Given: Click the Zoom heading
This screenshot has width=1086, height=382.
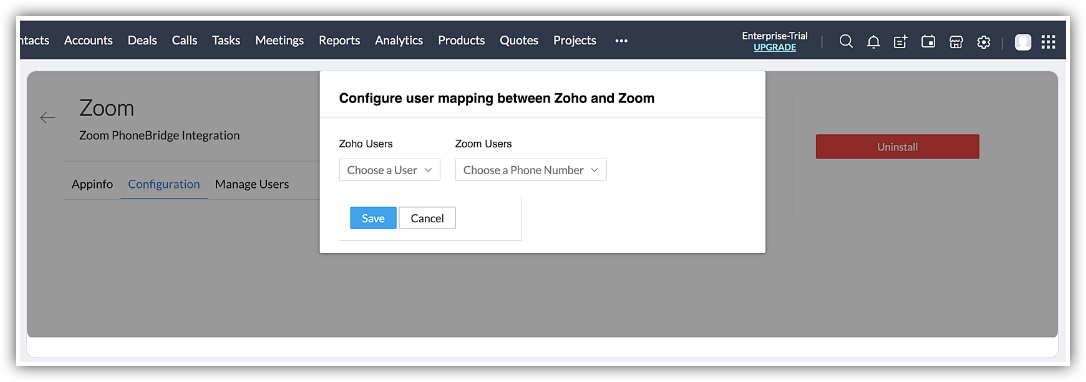Looking at the screenshot, I should pyautogui.click(x=107, y=108).
